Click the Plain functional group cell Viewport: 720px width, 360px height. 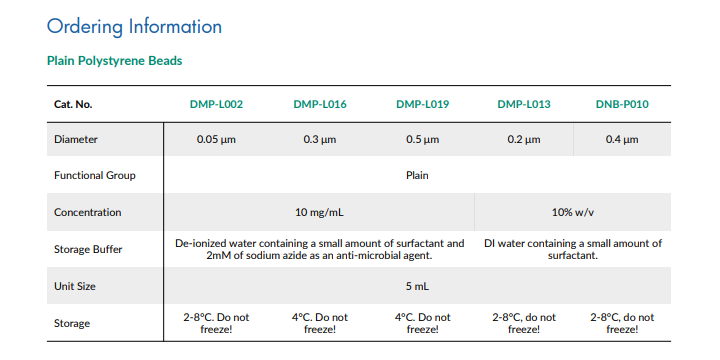(x=417, y=175)
